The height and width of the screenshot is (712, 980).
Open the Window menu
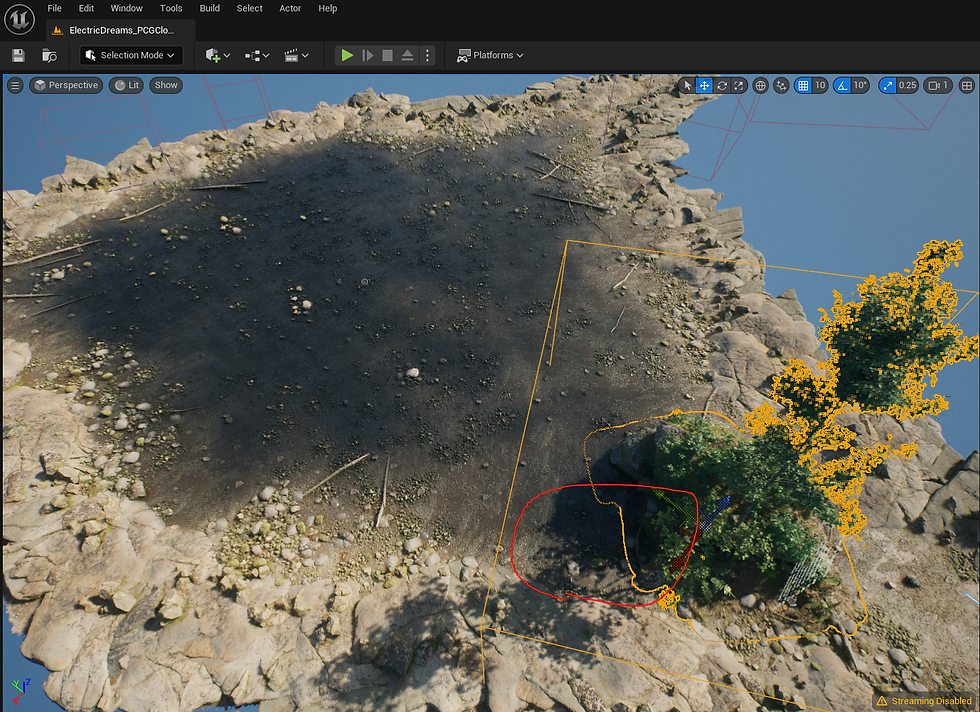coord(126,8)
